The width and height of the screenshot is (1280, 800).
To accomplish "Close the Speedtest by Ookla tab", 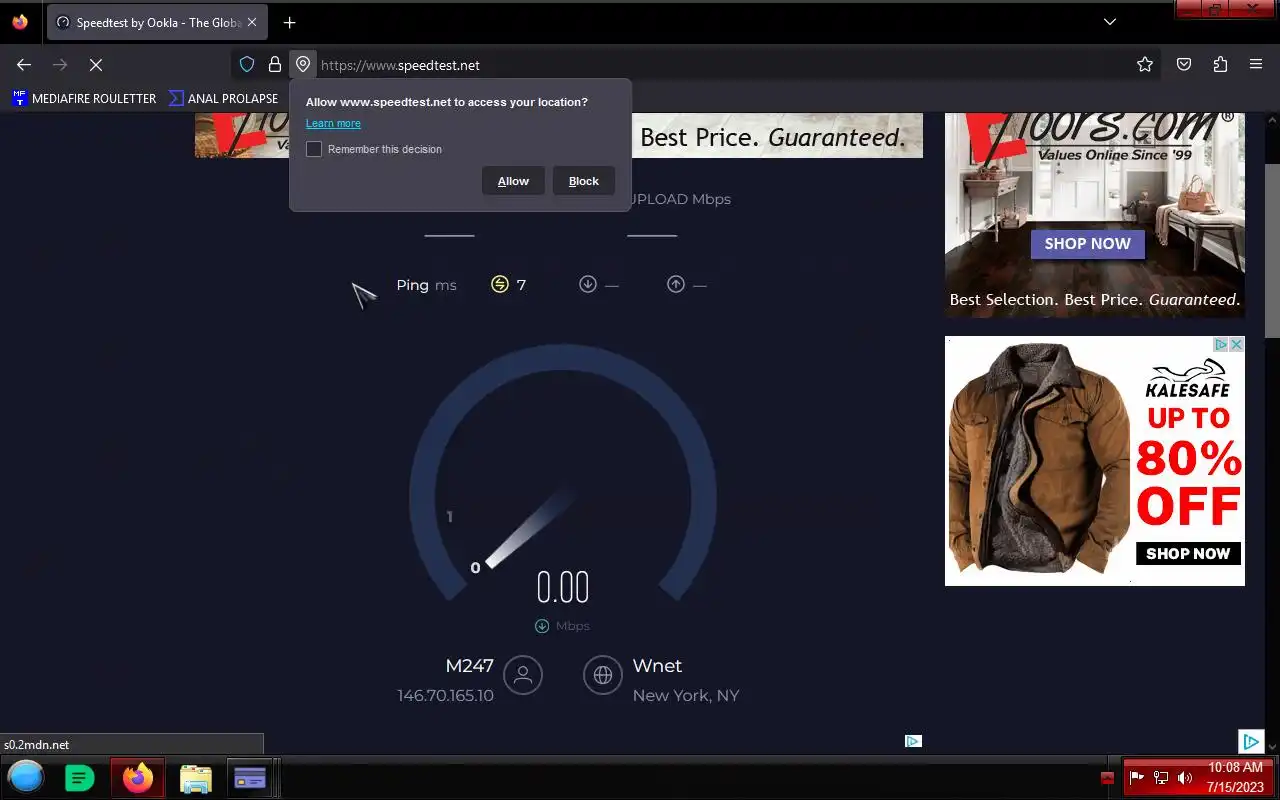I will click(251, 23).
